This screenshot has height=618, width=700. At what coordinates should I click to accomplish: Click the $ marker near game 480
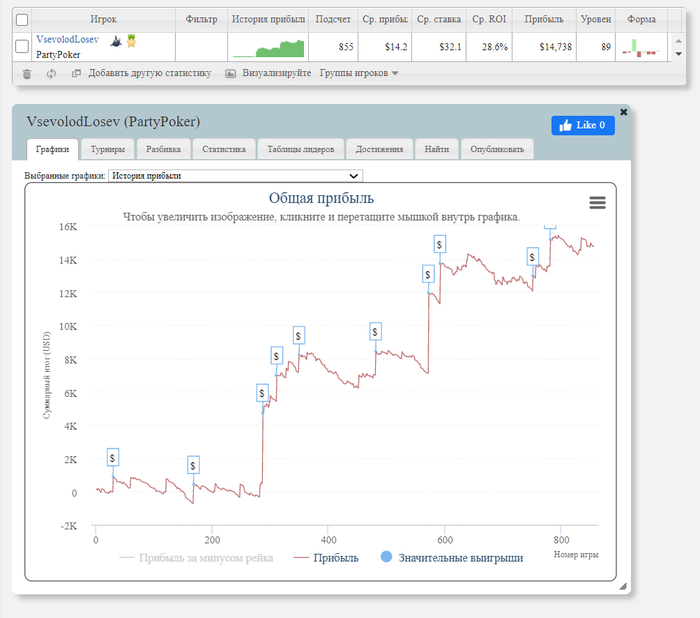375,332
